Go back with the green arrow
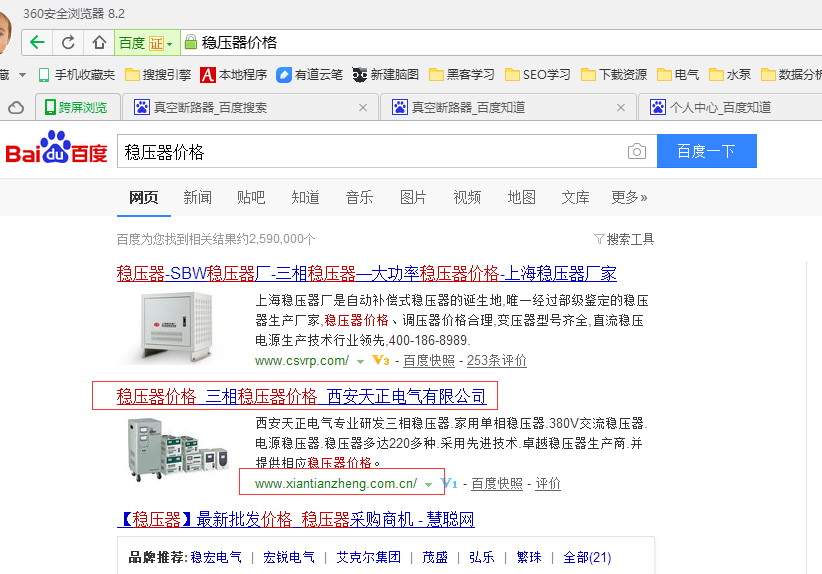The image size is (822, 574). coord(37,42)
